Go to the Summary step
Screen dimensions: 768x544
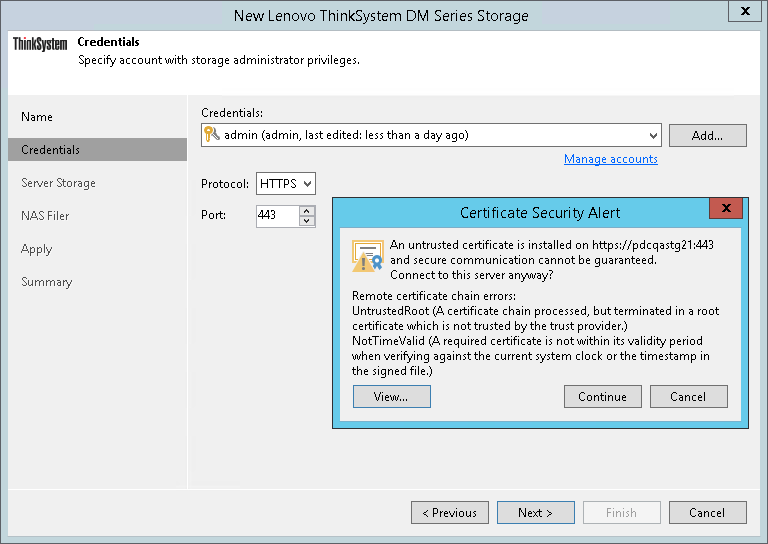pos(47,282)
